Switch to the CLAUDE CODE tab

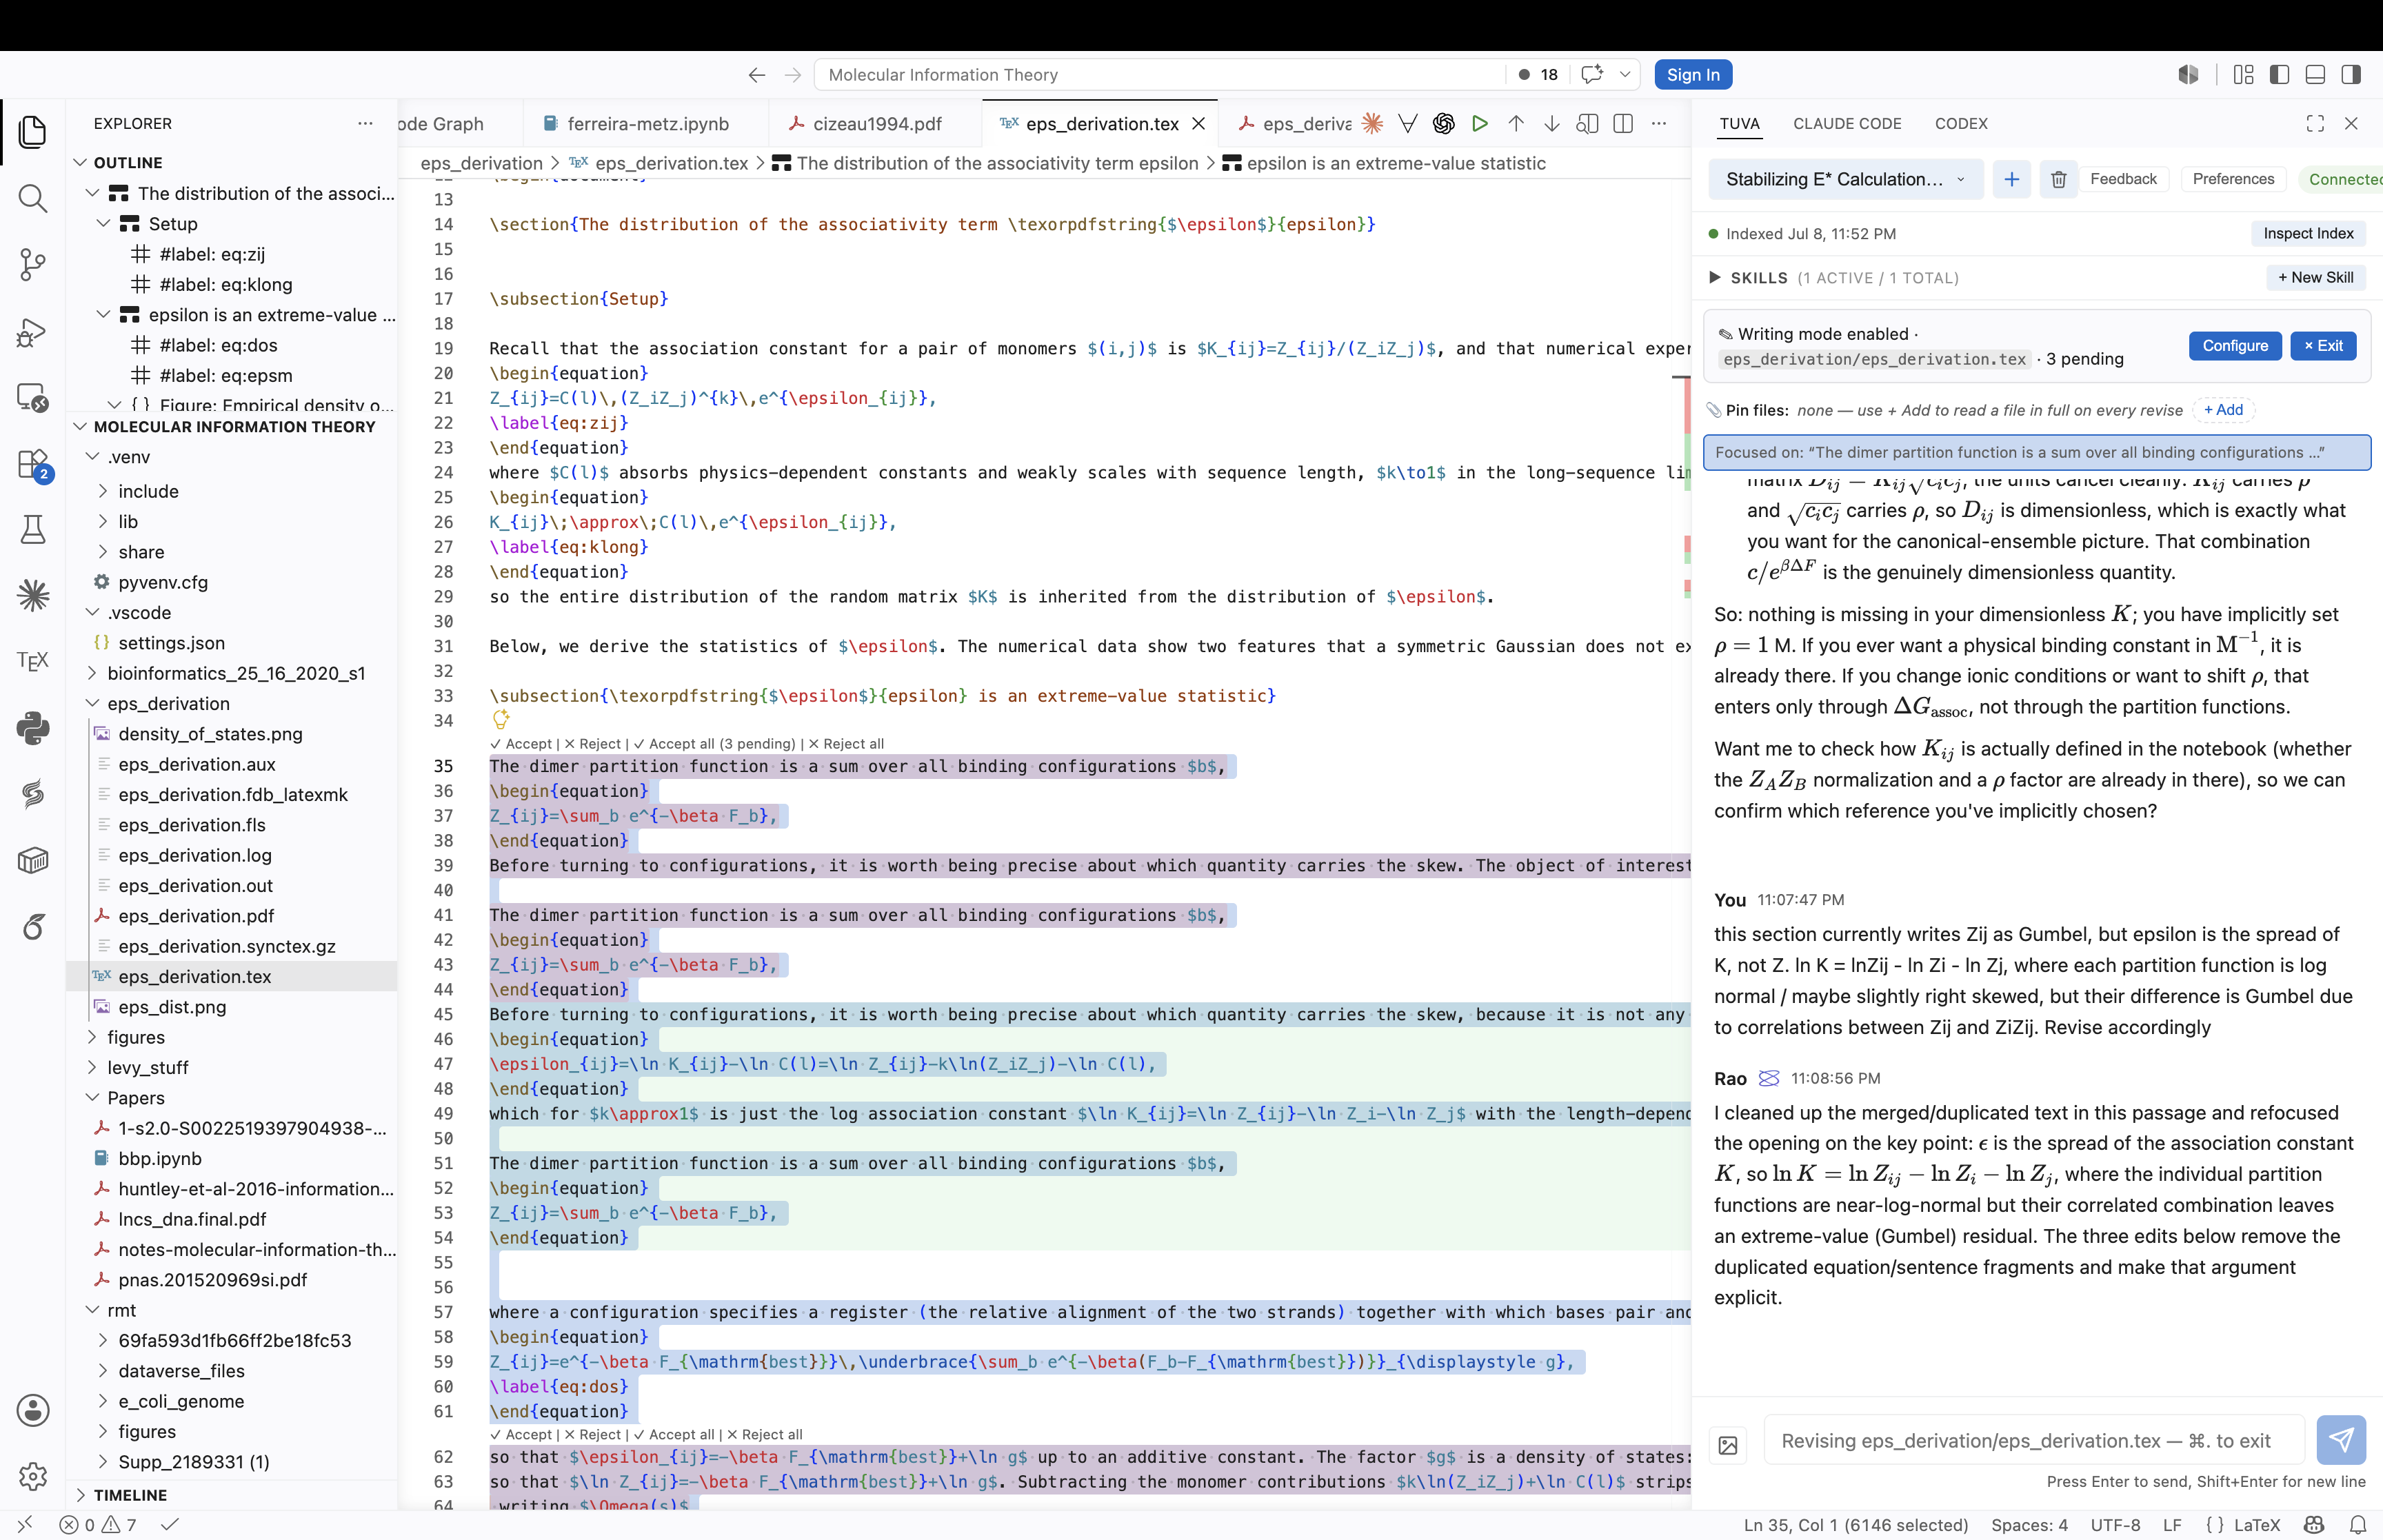click(1847, 124)
